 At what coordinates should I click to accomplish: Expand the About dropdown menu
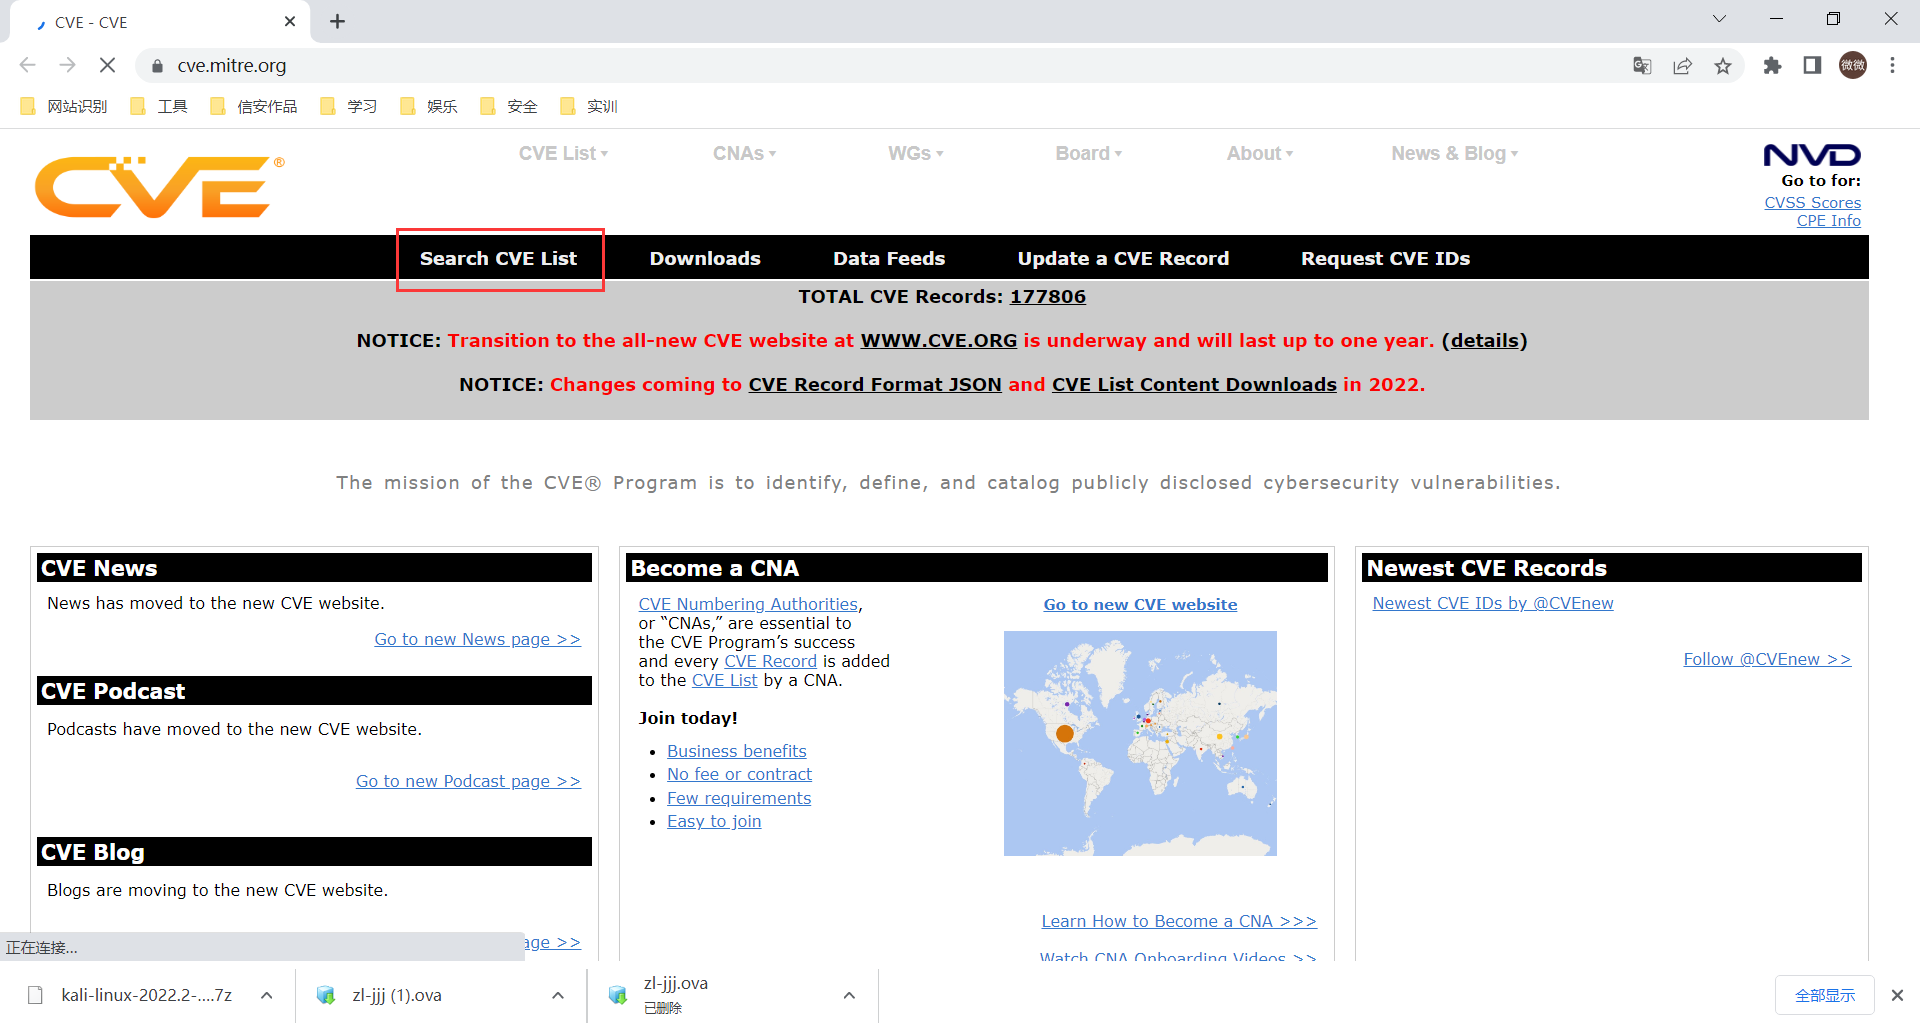(1260, 153)
